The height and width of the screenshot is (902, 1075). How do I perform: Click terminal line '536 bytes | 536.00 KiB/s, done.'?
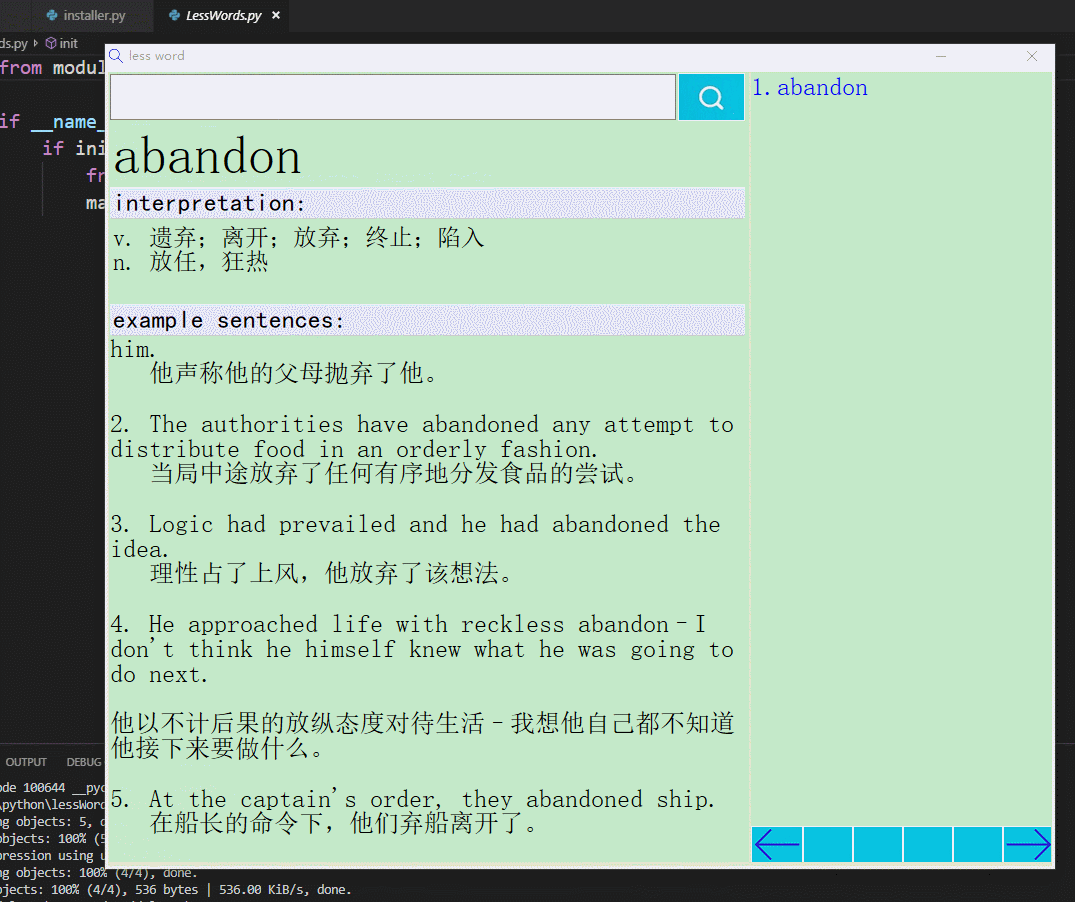pyautogui.click(x=243, y=890)
